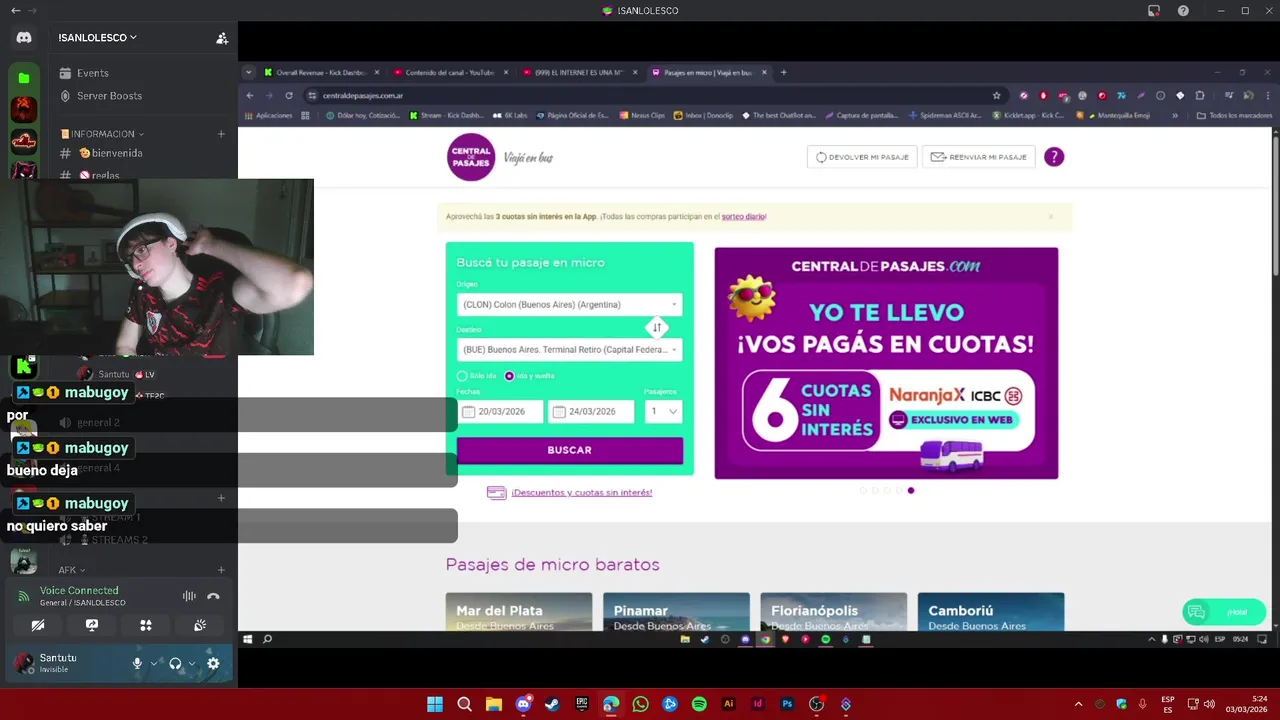
Task: Open the invite members icon beside ISANLOLESCO
Action: tap(222, 38)
